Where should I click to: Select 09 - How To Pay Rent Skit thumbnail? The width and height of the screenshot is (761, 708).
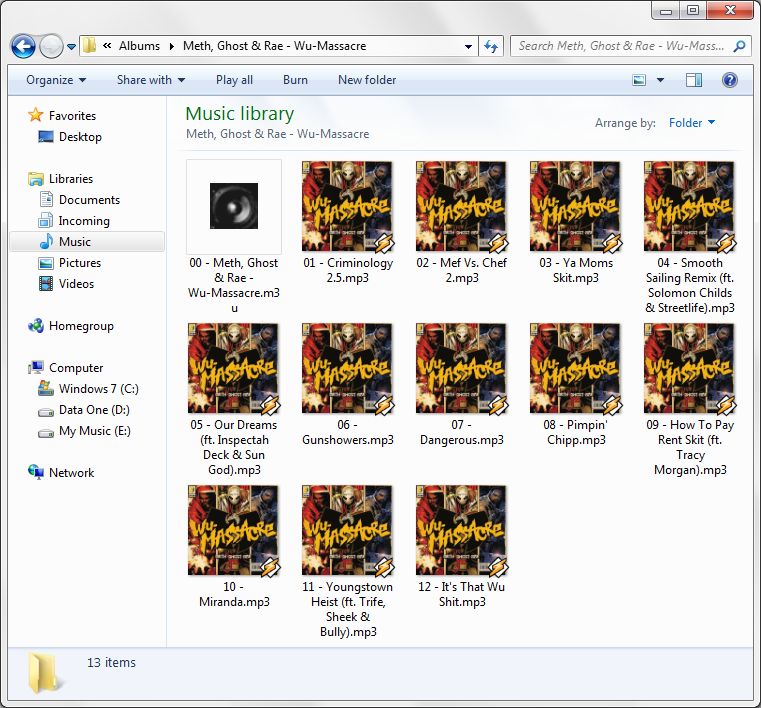pyautogui.click(x=690, y=368)
